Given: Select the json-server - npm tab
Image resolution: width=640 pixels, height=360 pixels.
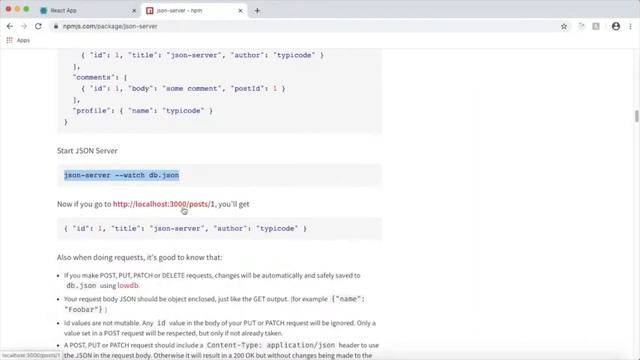Looking at the screenshot, I should point(194,11).
